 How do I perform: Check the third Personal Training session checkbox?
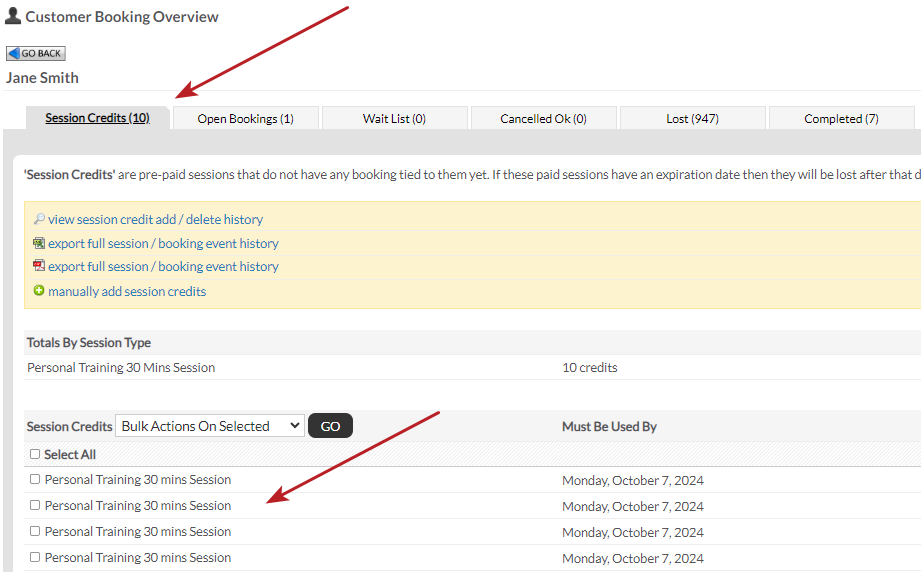click(35, 531)
